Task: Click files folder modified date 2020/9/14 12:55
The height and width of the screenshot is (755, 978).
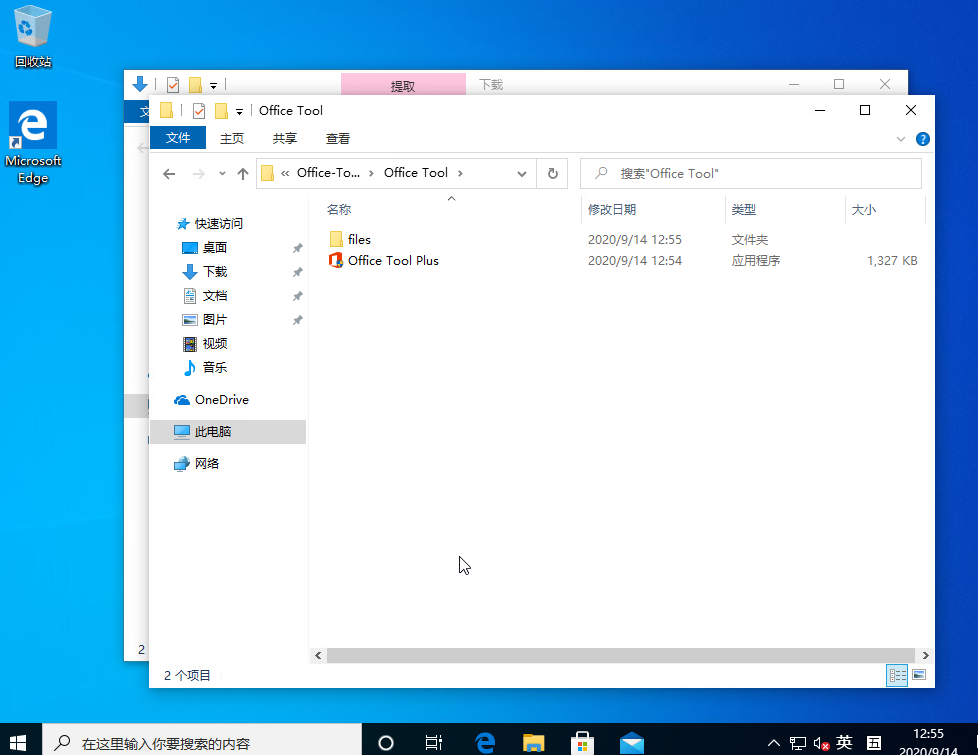Action: tap(634, 240)
